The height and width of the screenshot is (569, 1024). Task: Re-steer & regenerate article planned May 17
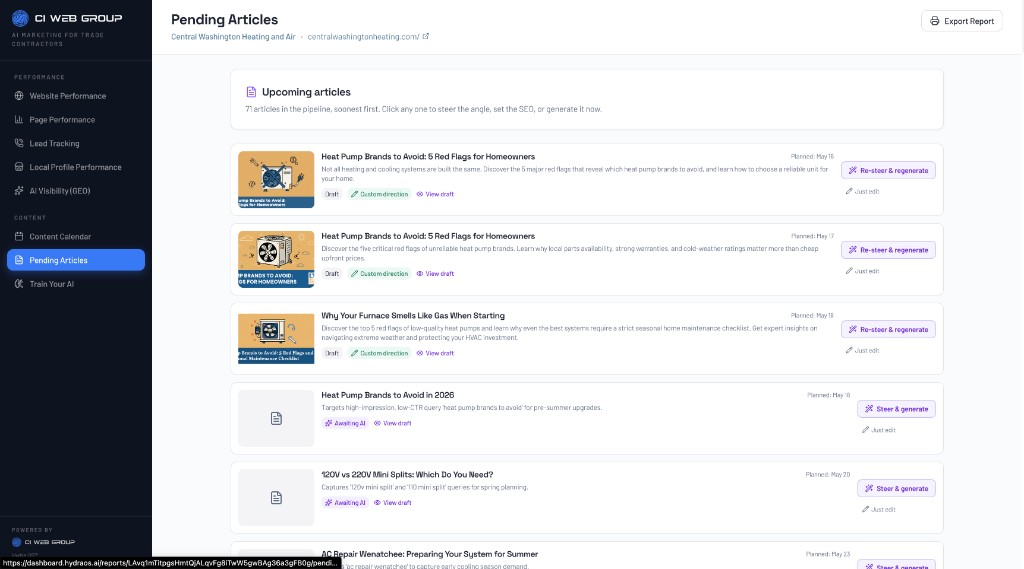(x=888, y=250)
